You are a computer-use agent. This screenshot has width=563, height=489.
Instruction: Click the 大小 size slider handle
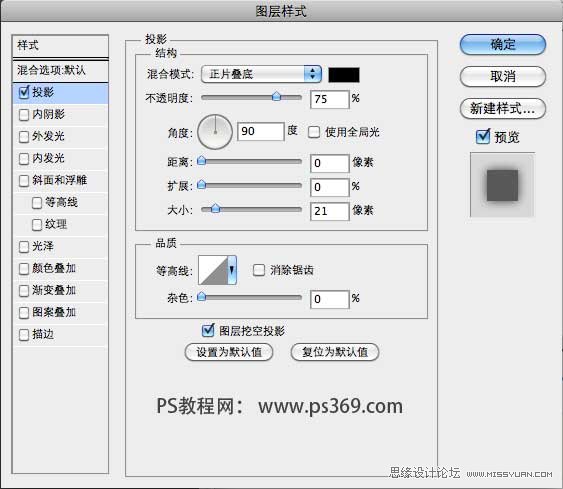215,208
